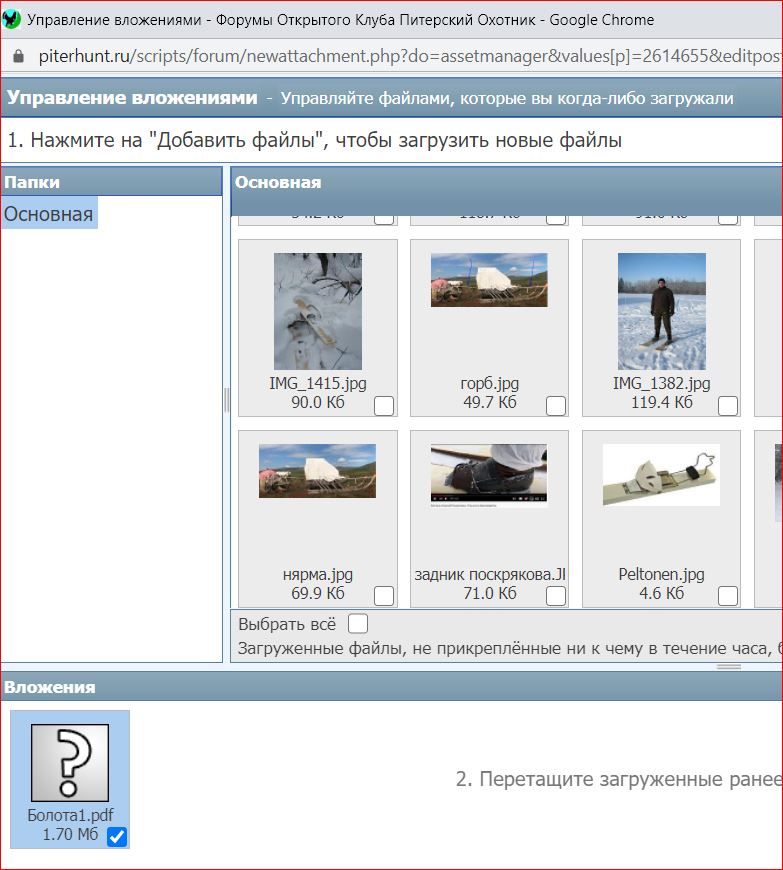Uncheck the Болота1.pdf attachment checkbox
Viewport: 783px width, 870px height.
point(117,836)
